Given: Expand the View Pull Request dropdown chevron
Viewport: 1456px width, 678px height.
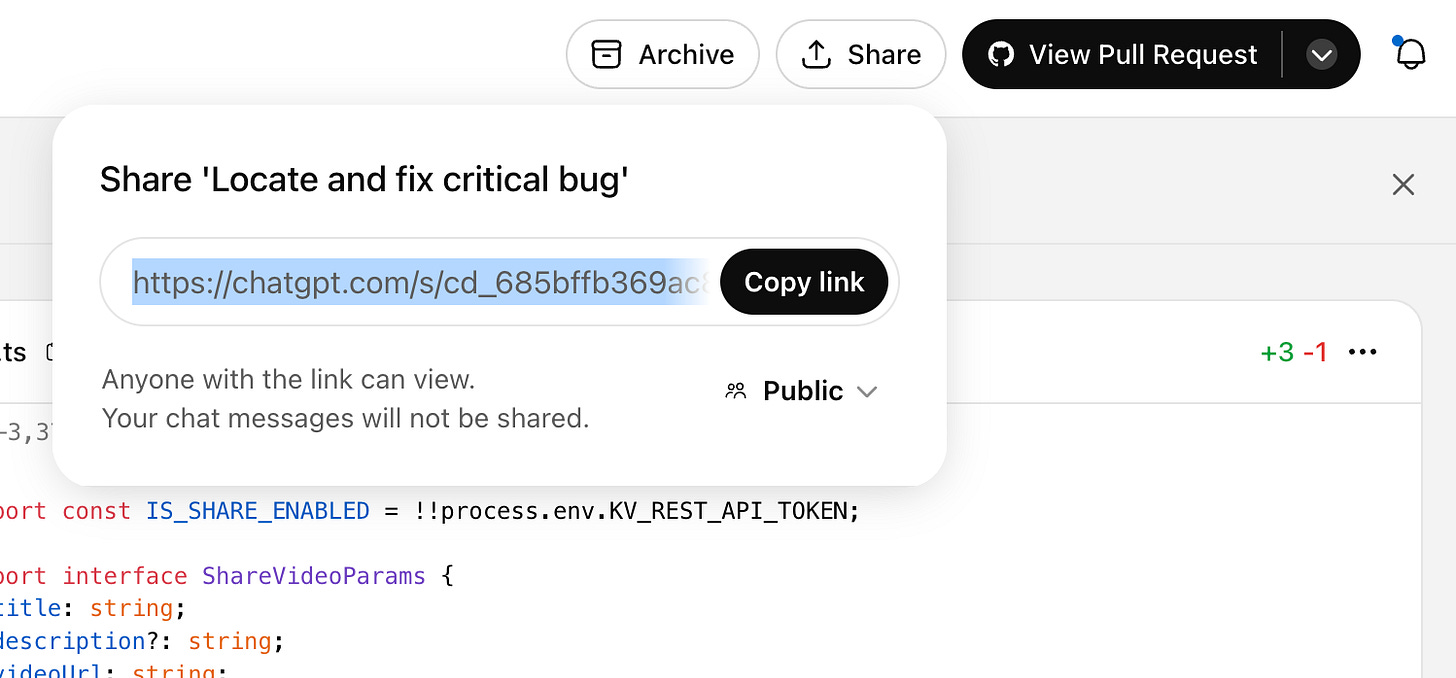Looking at the screenshot, I should [1322, 54].
